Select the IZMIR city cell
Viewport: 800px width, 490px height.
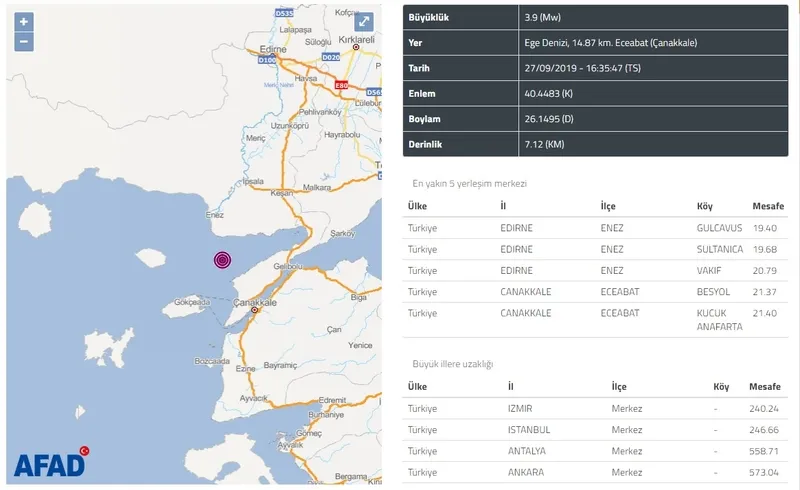point(520,408)
